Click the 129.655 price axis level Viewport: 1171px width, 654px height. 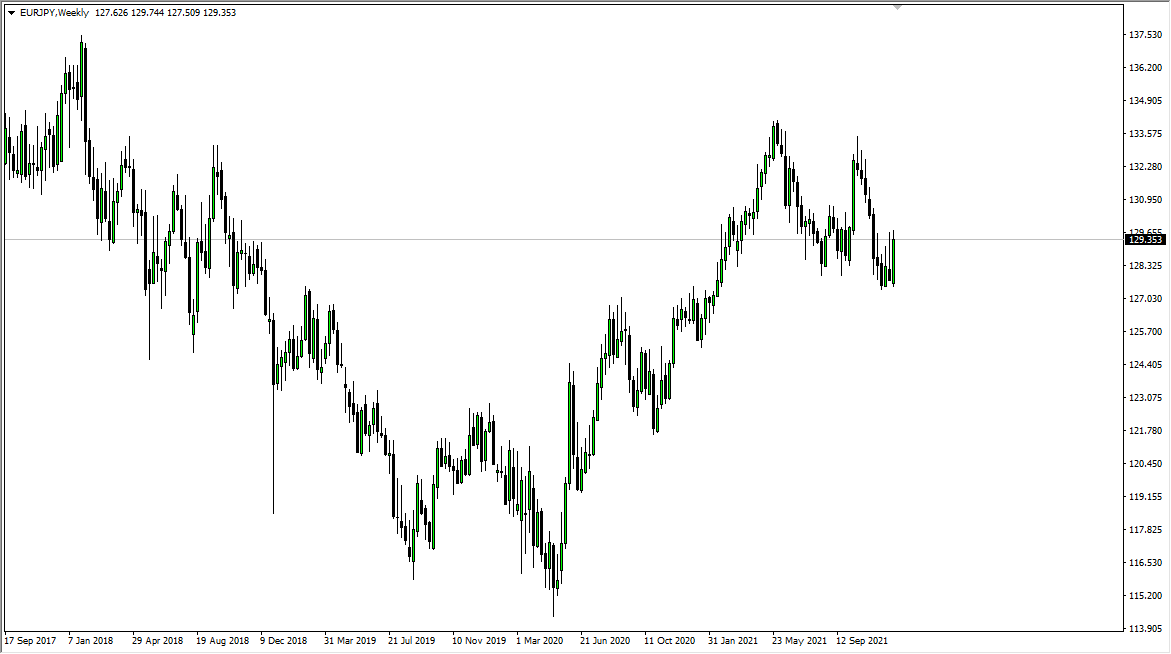tap(1145, 230)
